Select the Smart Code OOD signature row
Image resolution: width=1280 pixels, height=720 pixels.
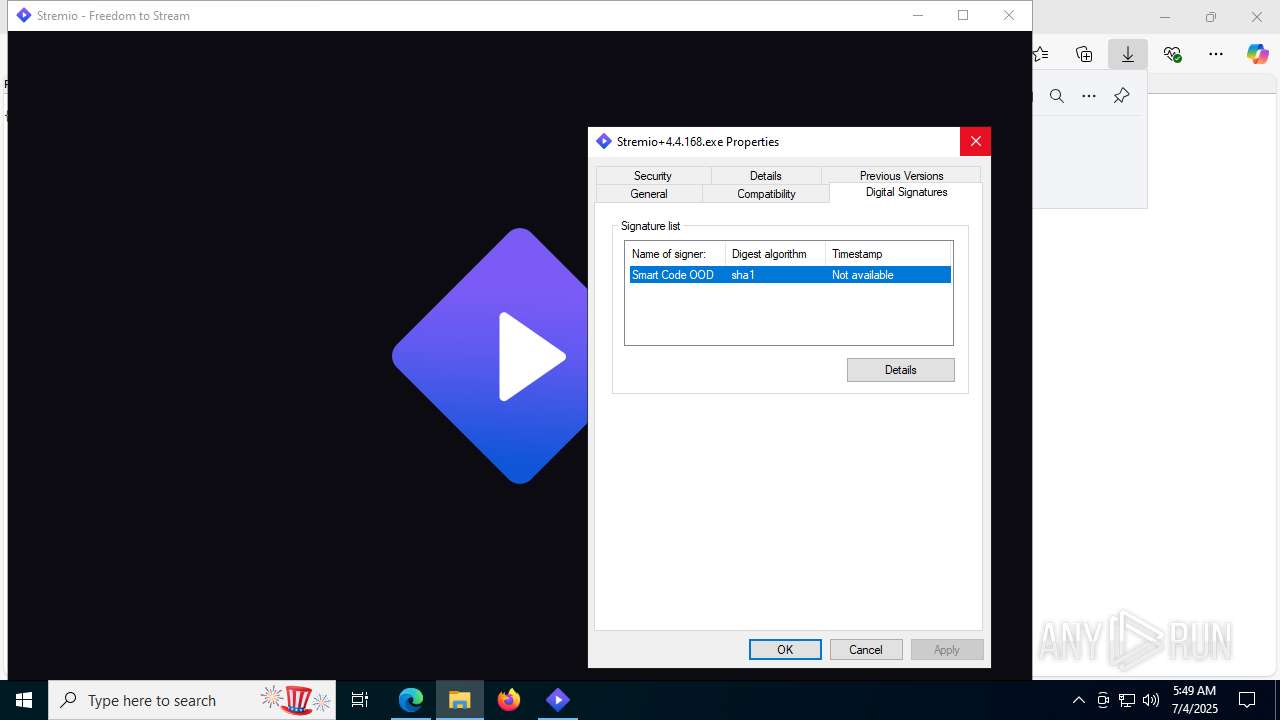(x=790, y=275)
